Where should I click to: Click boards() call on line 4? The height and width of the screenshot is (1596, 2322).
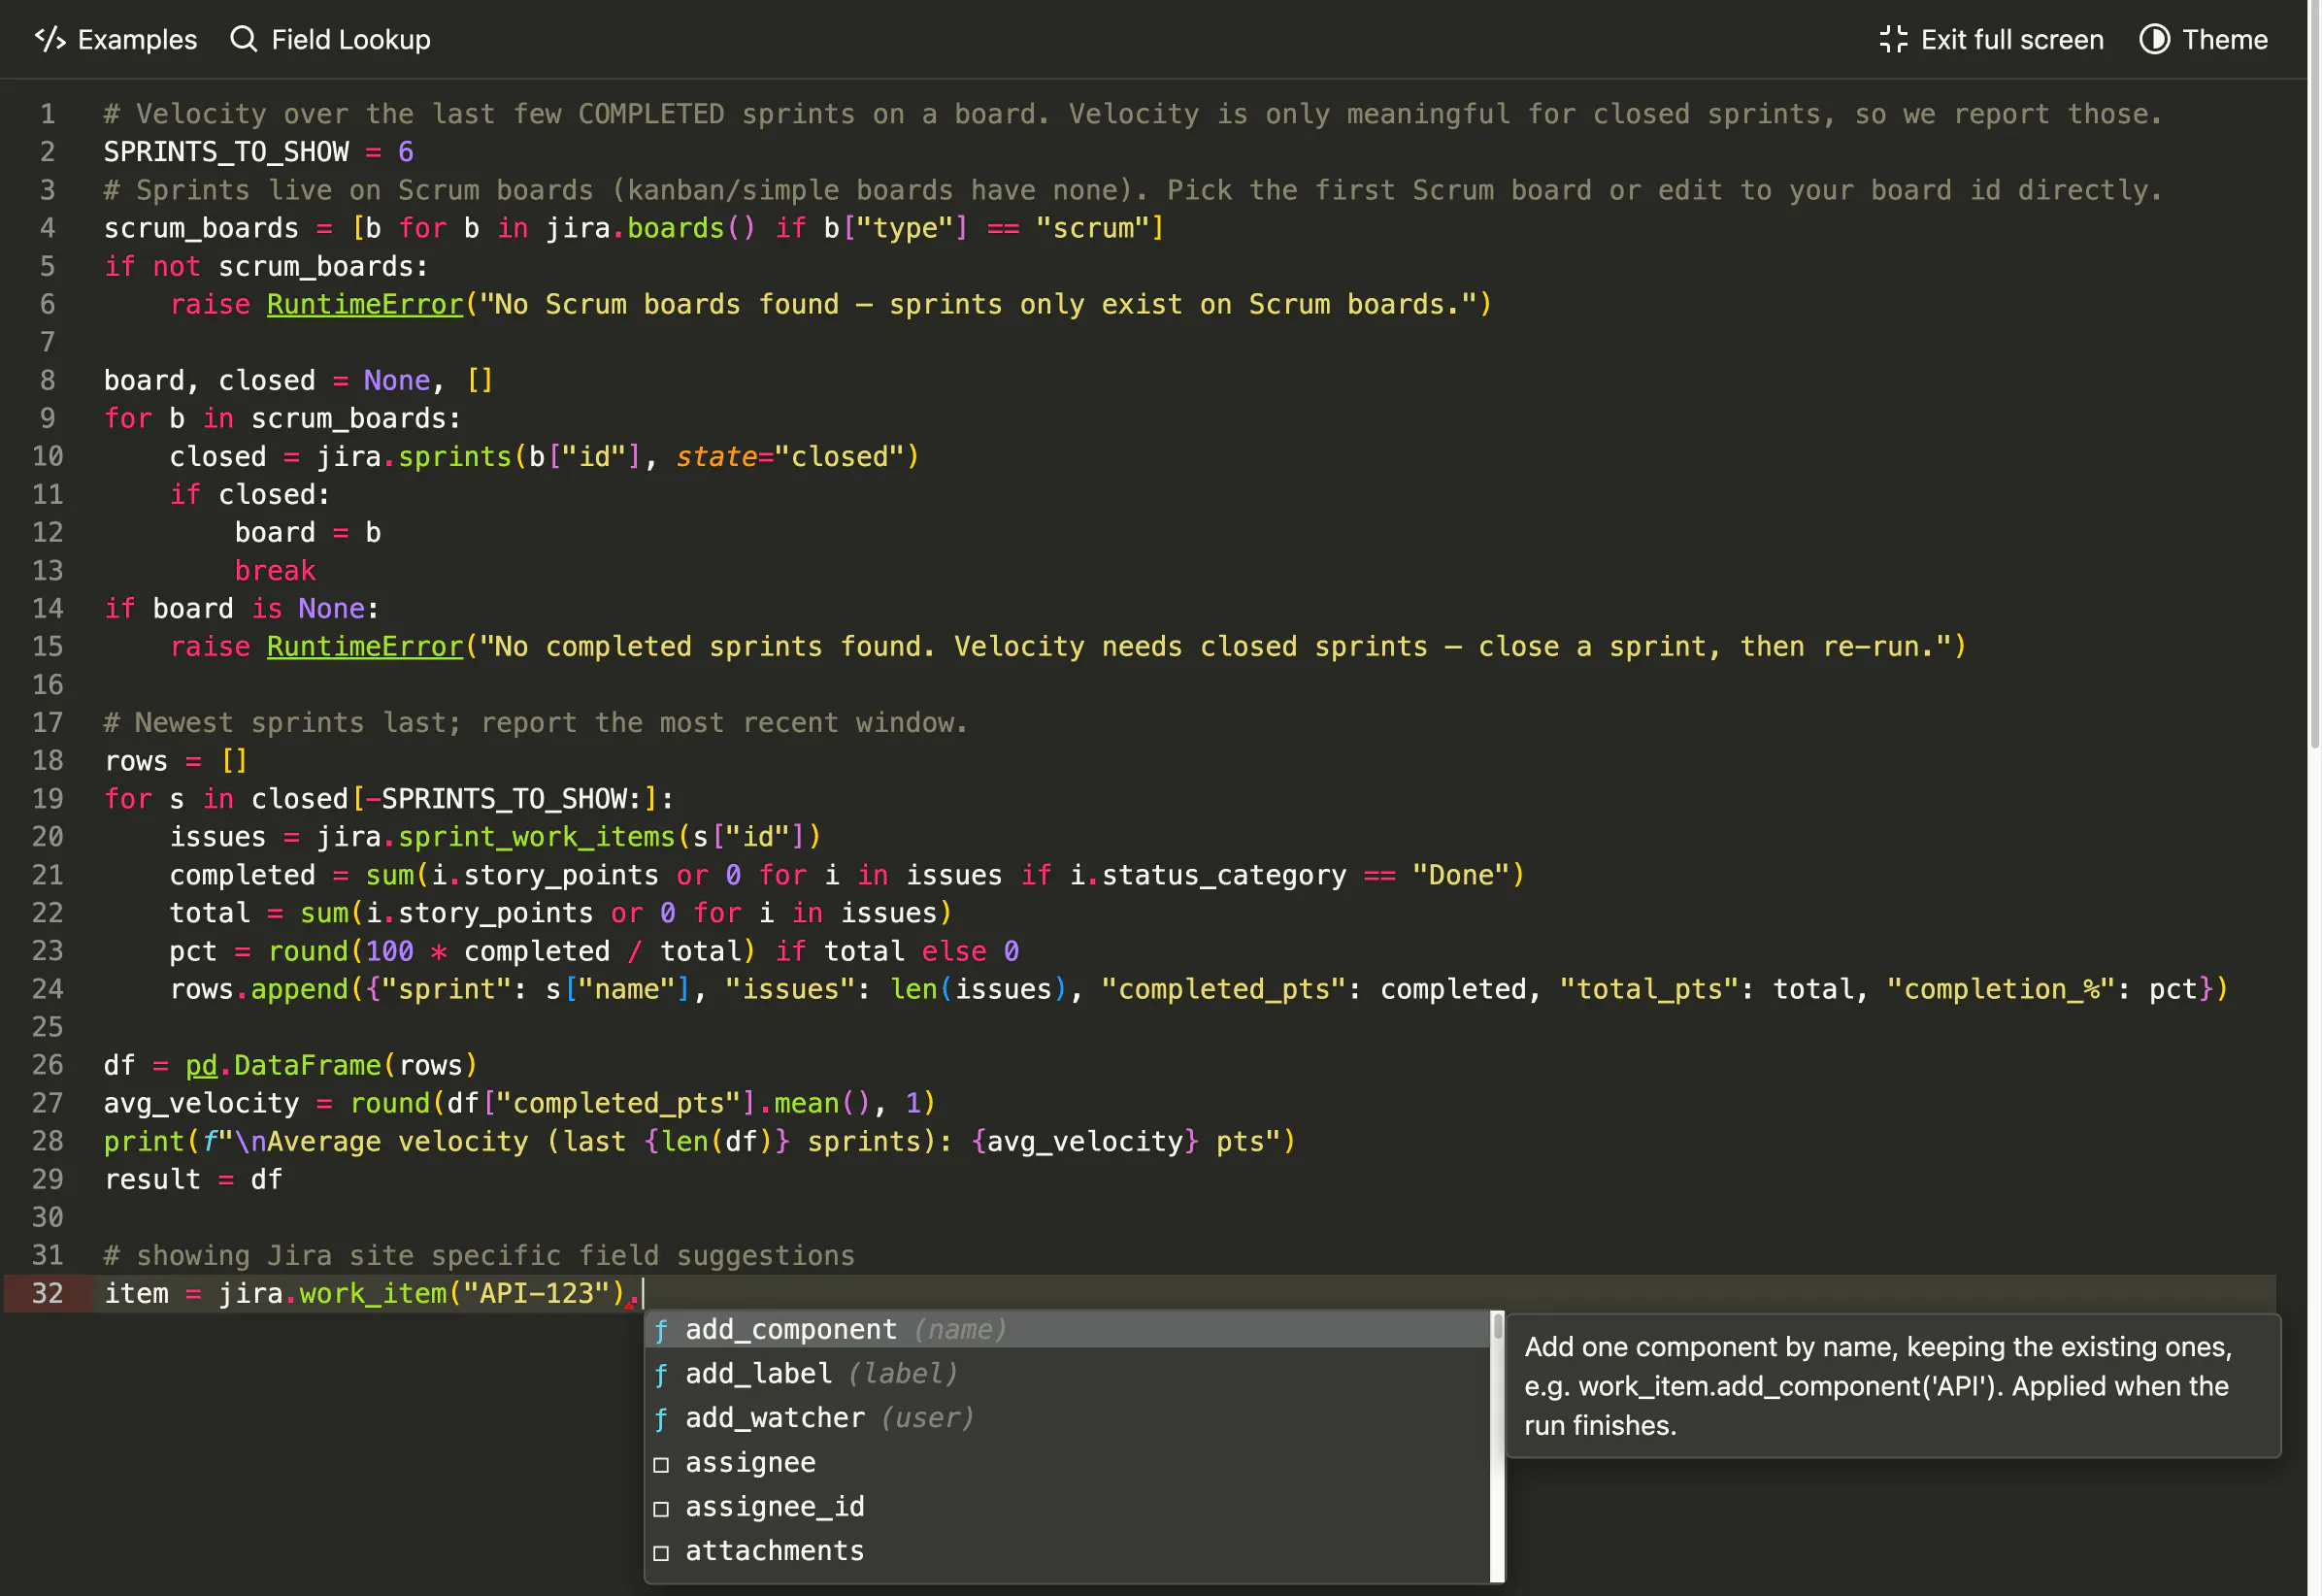click(691, 228)
